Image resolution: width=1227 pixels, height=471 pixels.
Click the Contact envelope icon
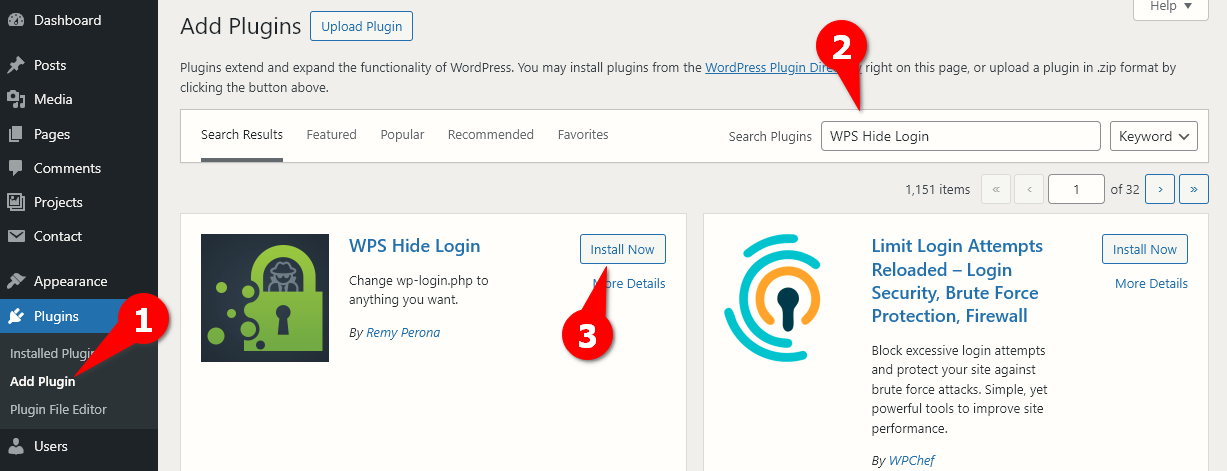coord(16,236)
